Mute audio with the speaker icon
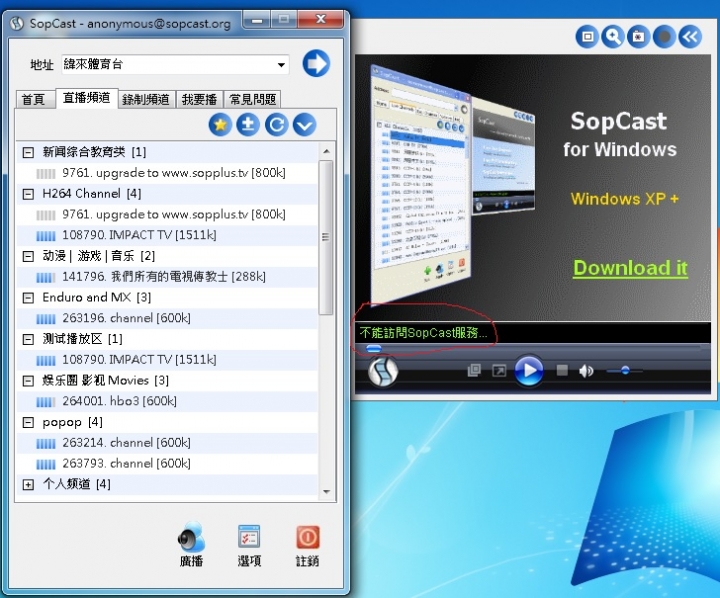The height and width of the screenshot is (598, 720). coord(586,371)
